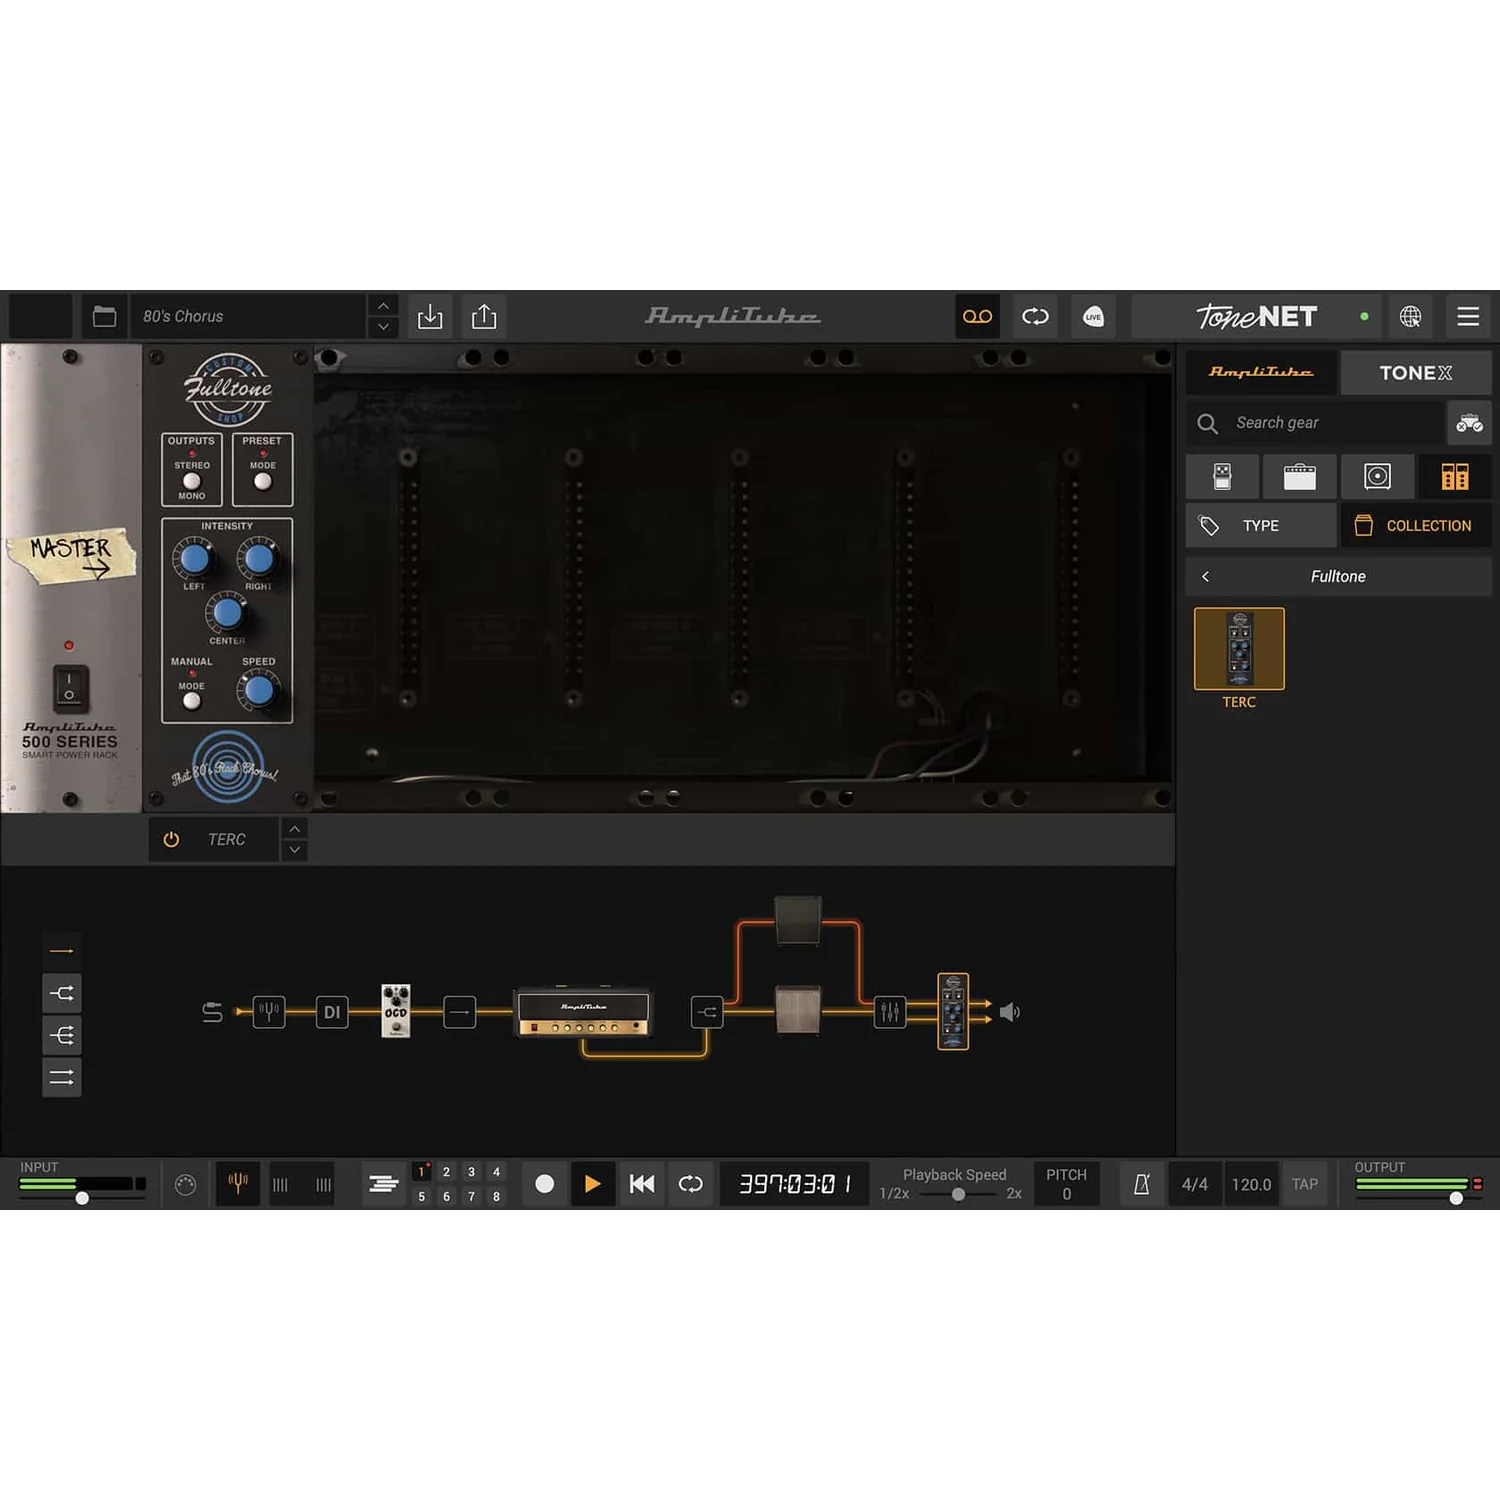Viewport: 1500px width, 1500px height.
Task: Flip the Preset Mode switch
Action: pyautogui.click(x=263, y=481)
